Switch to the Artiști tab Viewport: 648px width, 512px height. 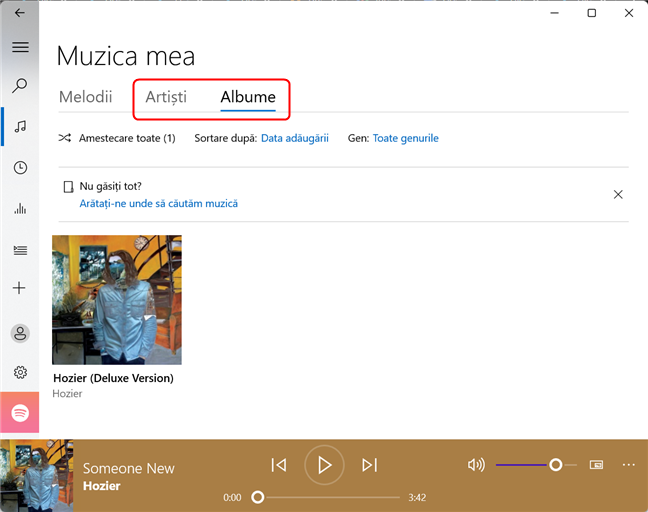pos(166,97)
